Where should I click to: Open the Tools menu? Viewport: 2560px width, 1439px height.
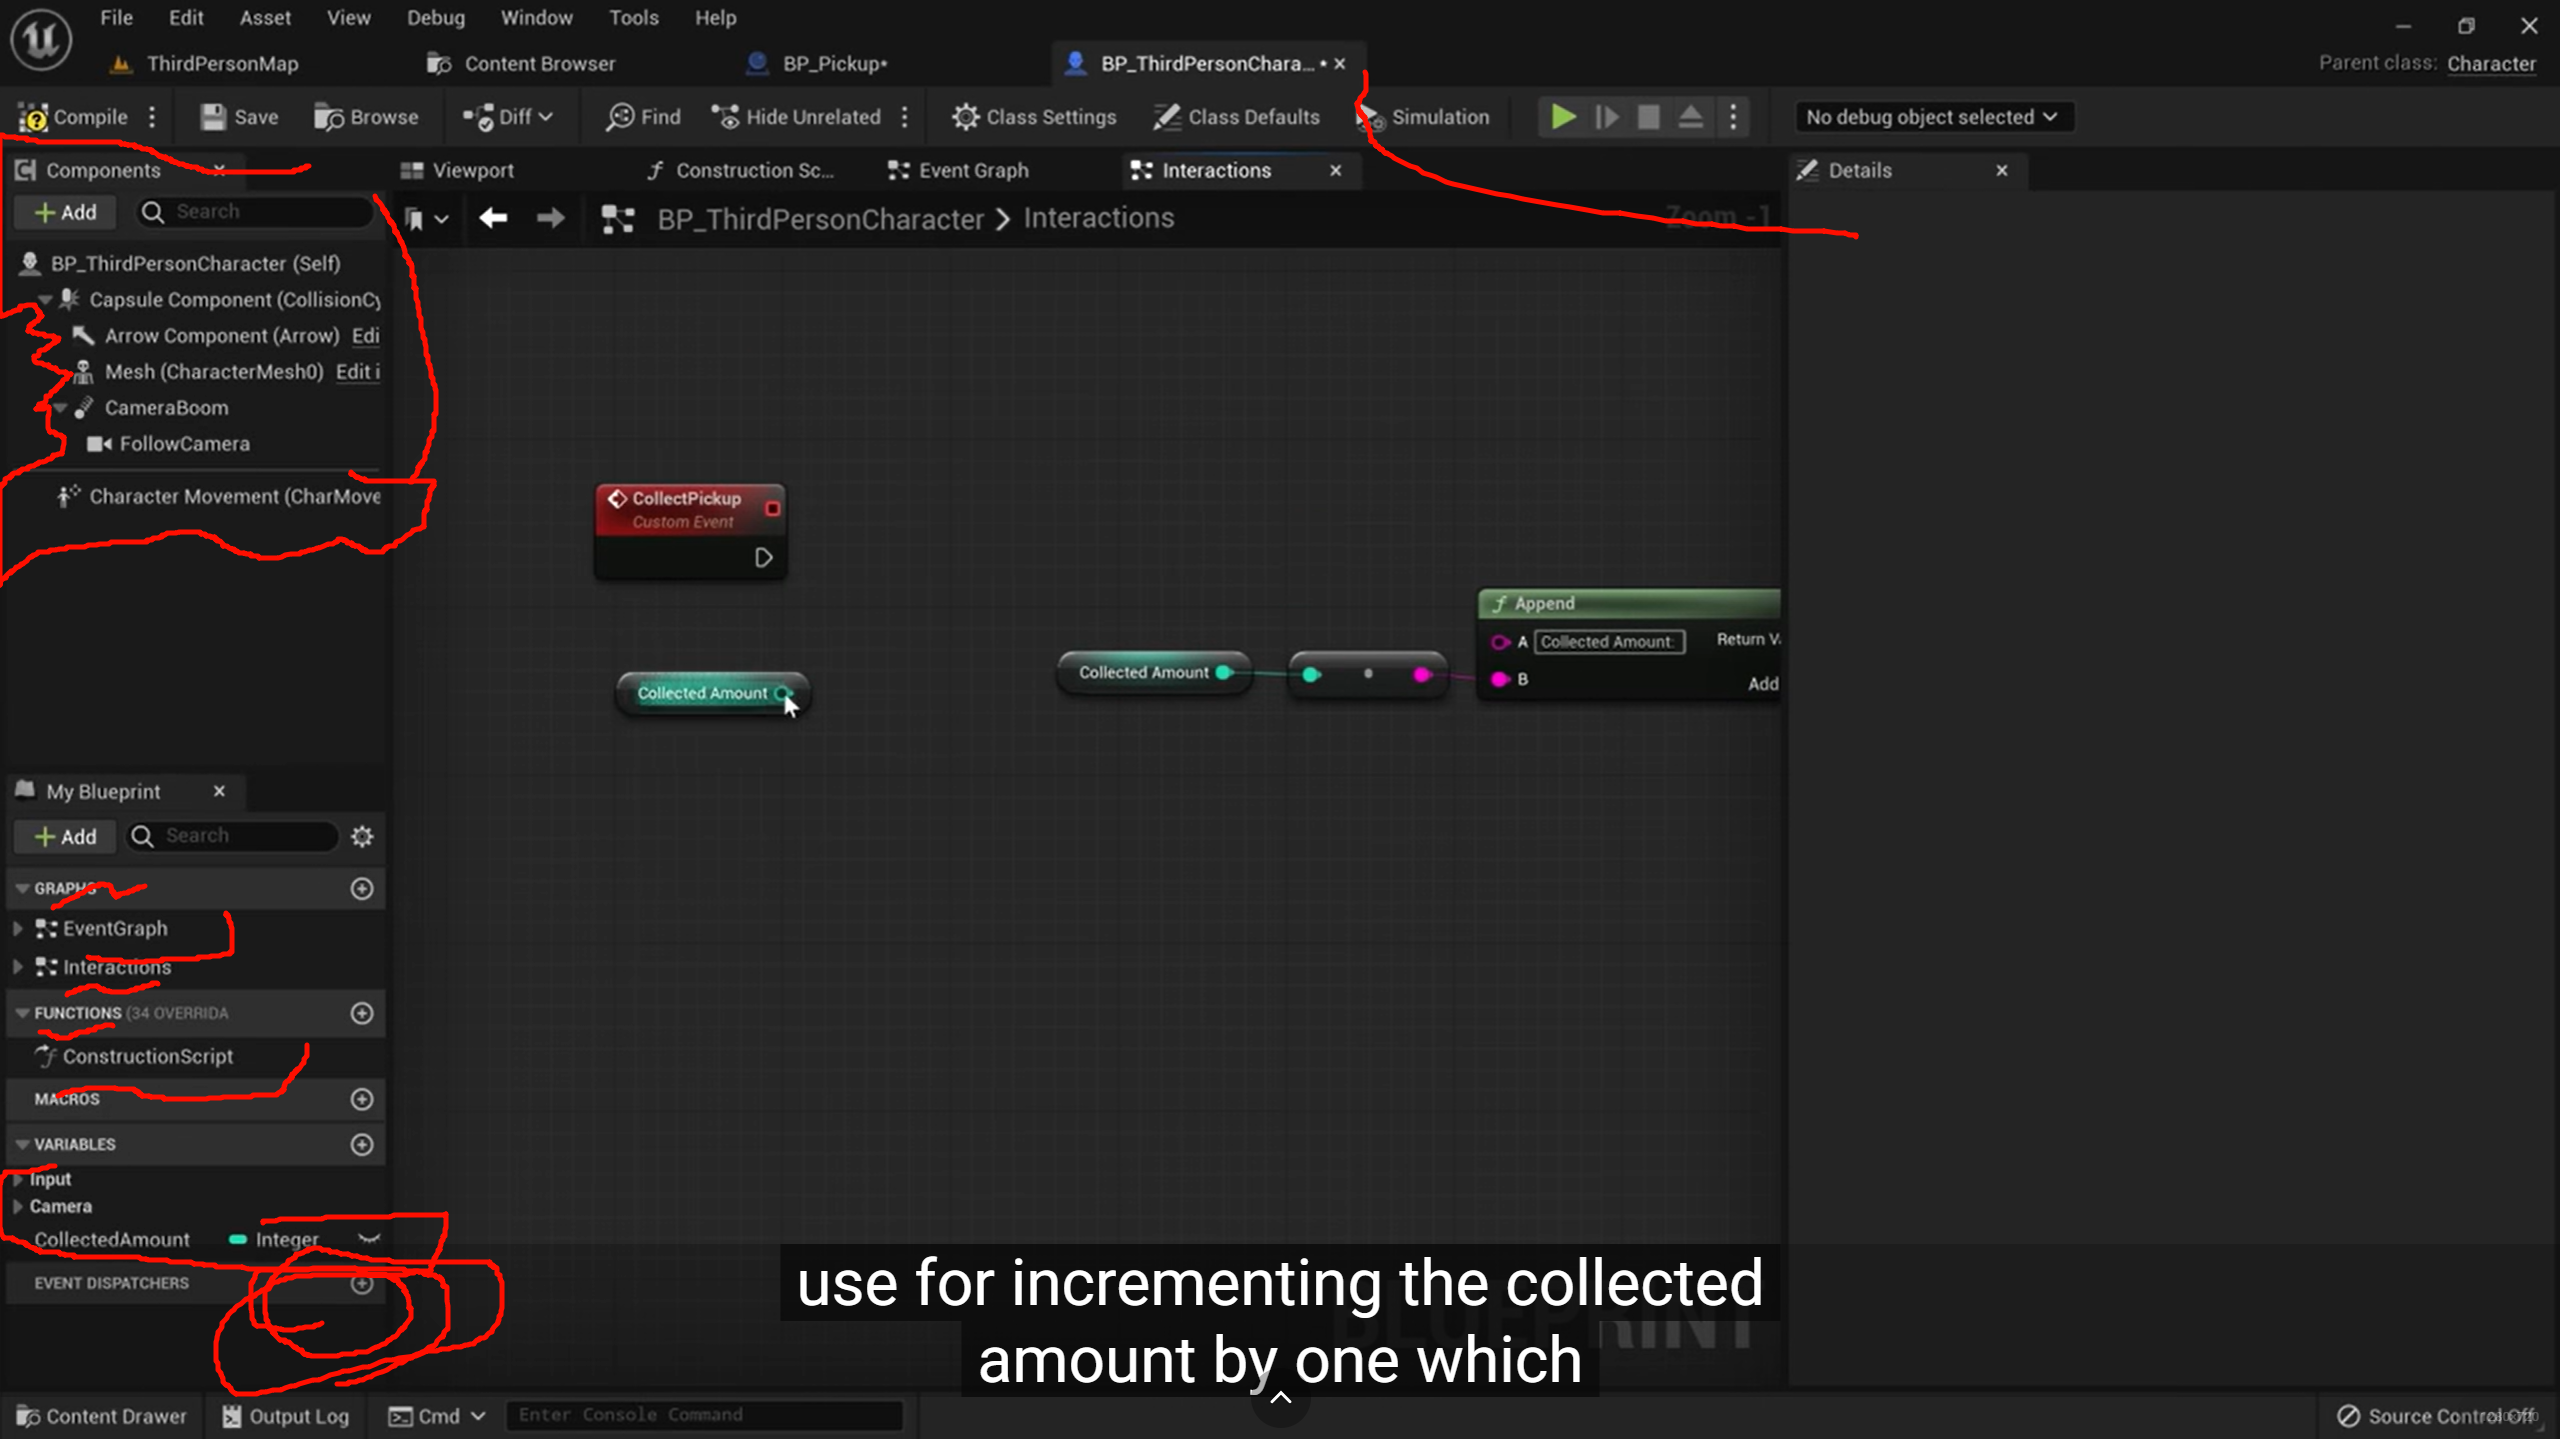coord(633,18)
